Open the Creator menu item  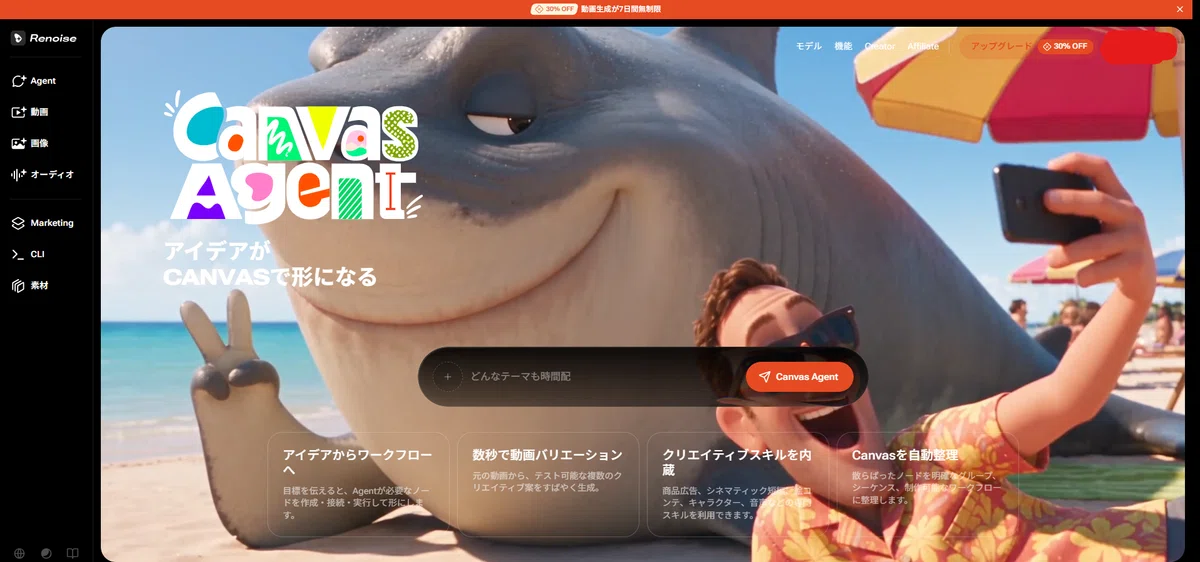coord(880,46)
